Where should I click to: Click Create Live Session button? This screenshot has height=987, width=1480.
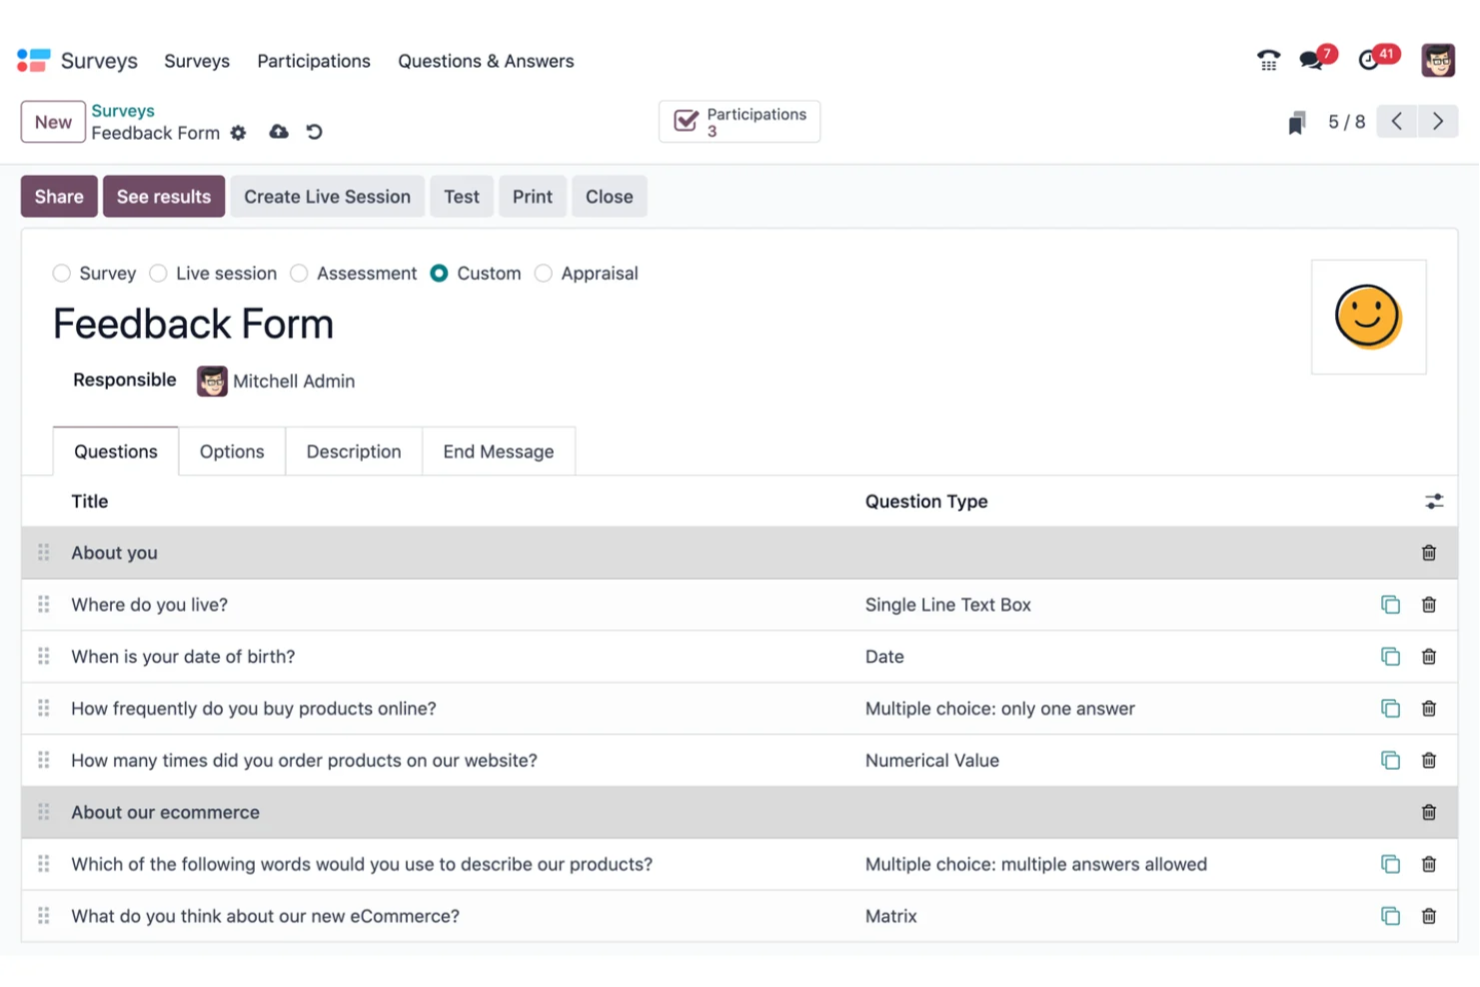327,197
